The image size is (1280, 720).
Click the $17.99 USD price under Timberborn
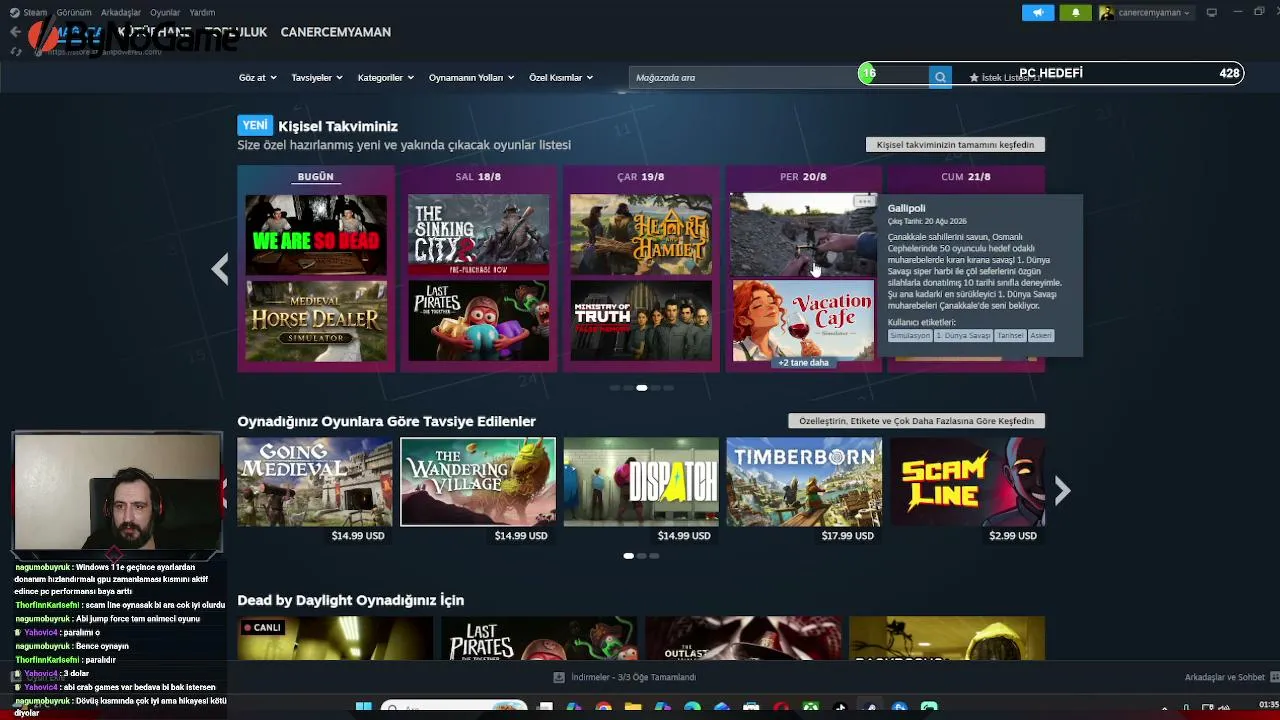click(847, 536)
